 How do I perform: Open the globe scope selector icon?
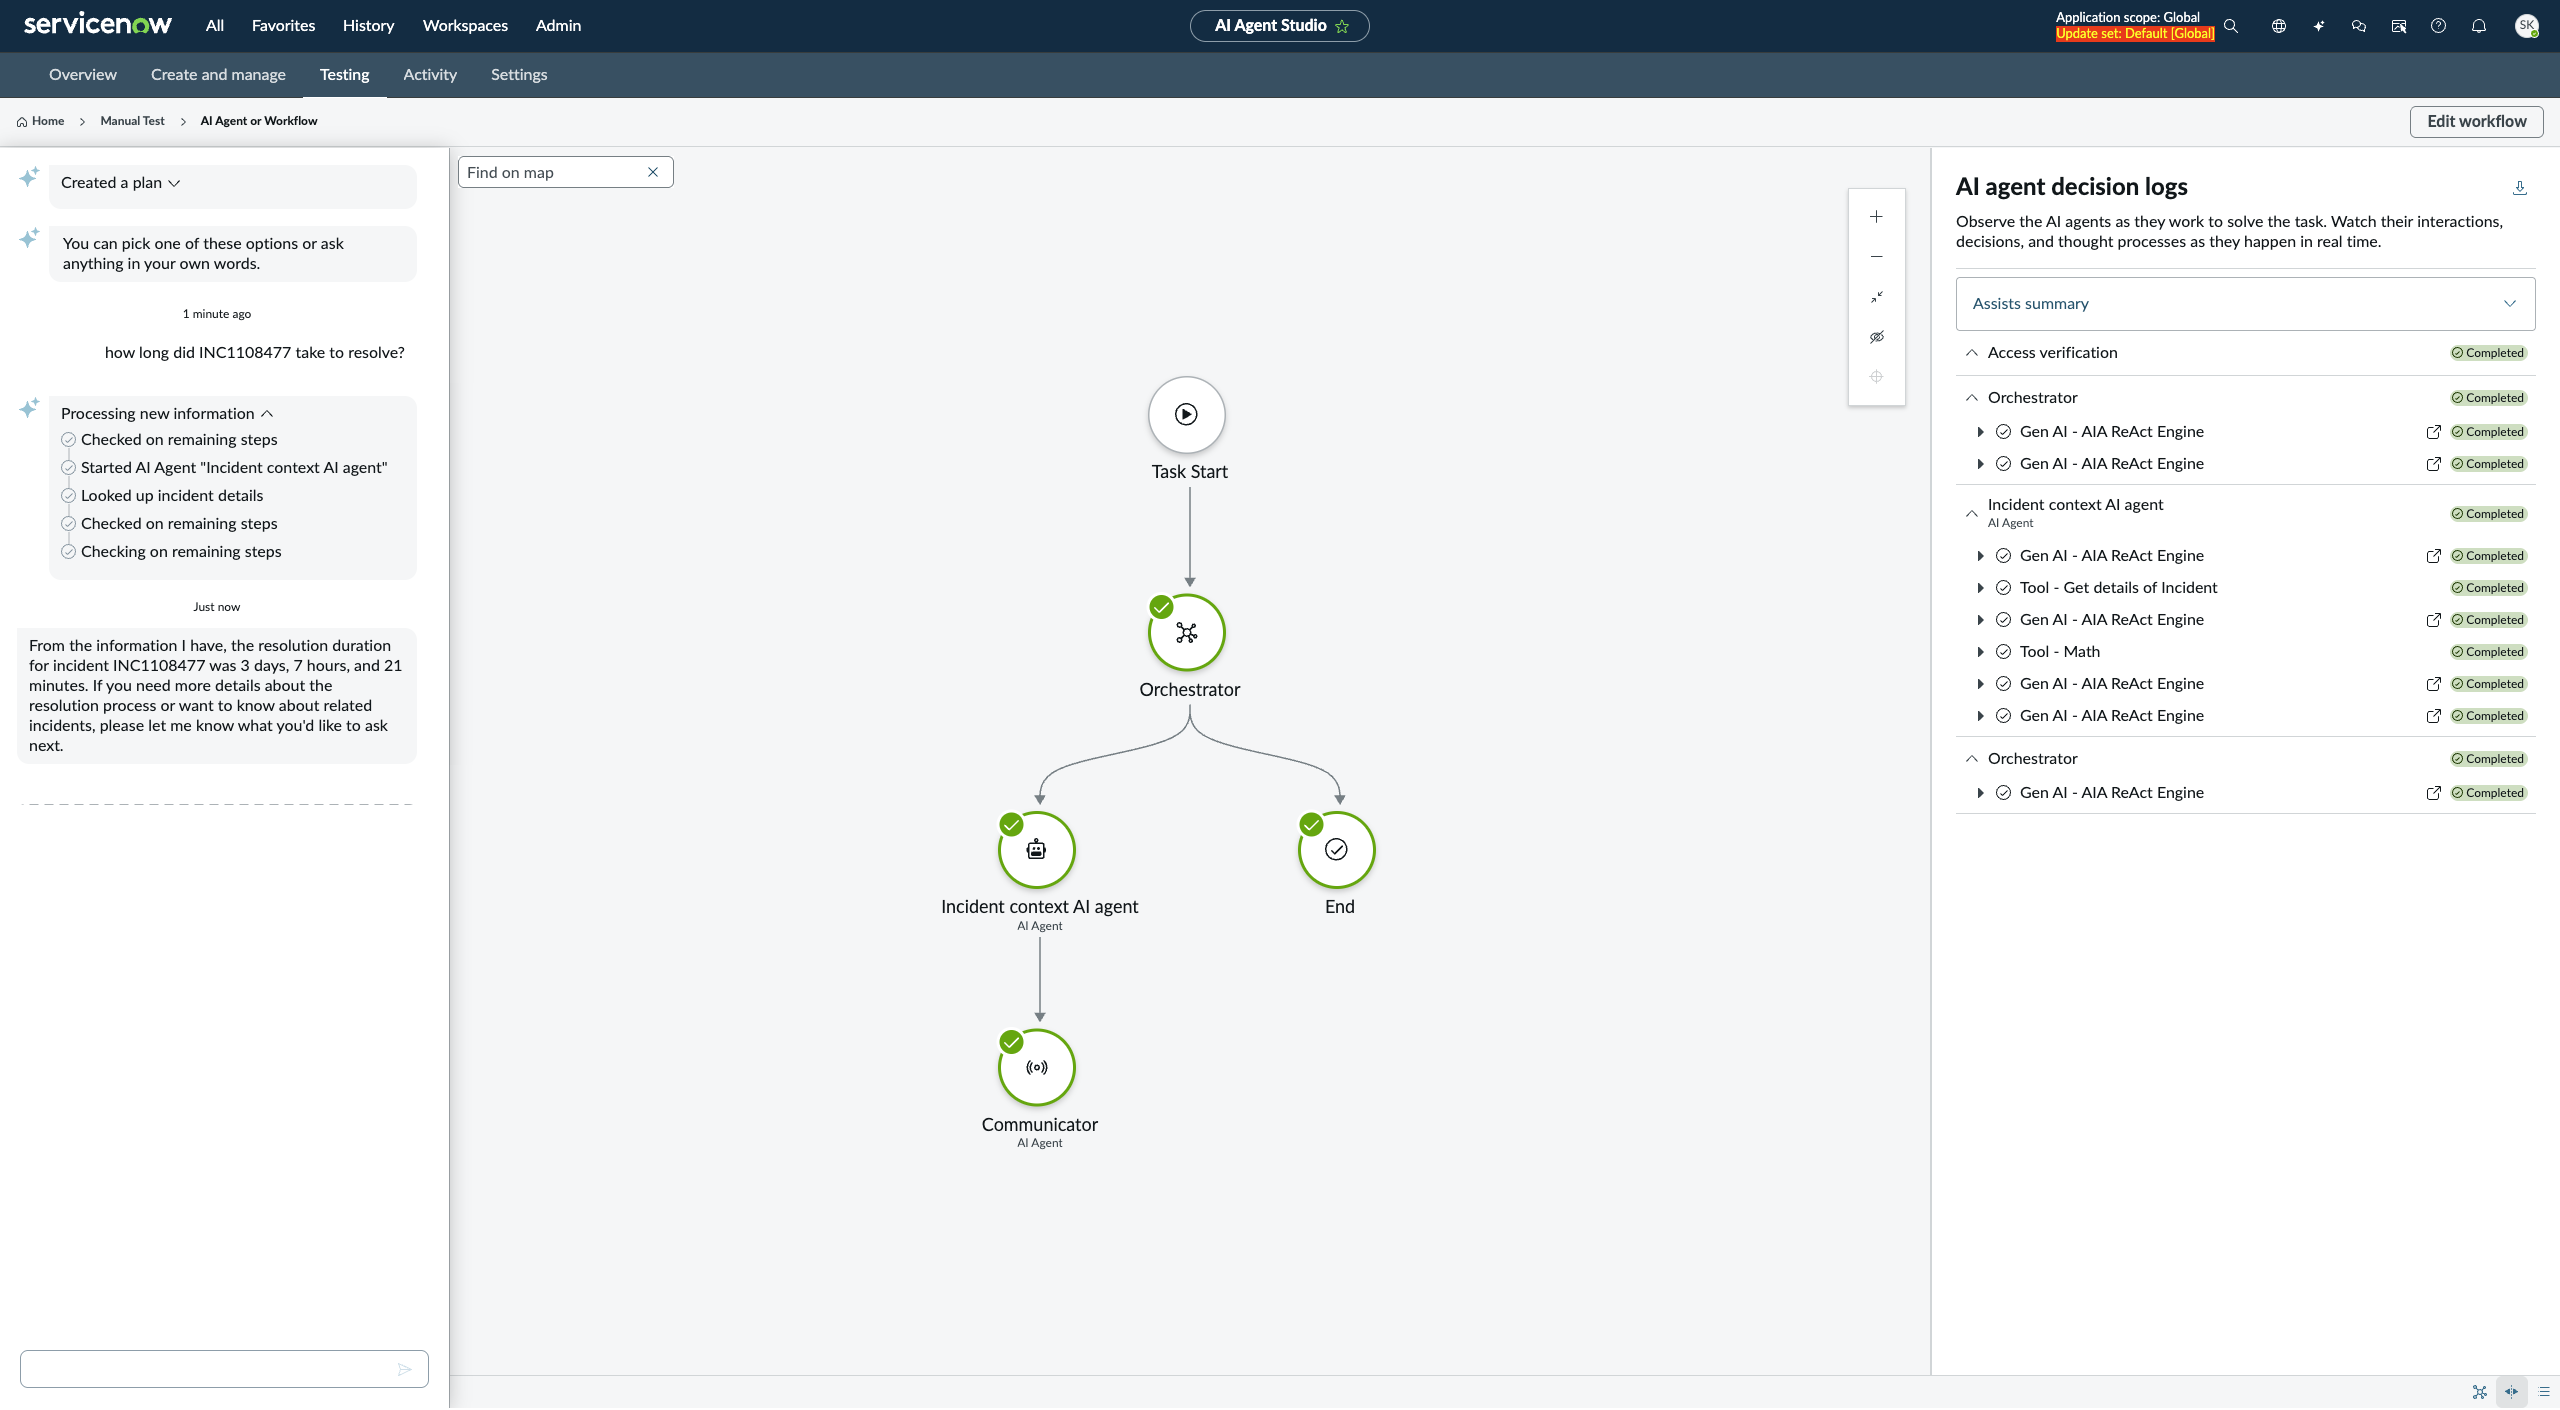(2279, 26)
